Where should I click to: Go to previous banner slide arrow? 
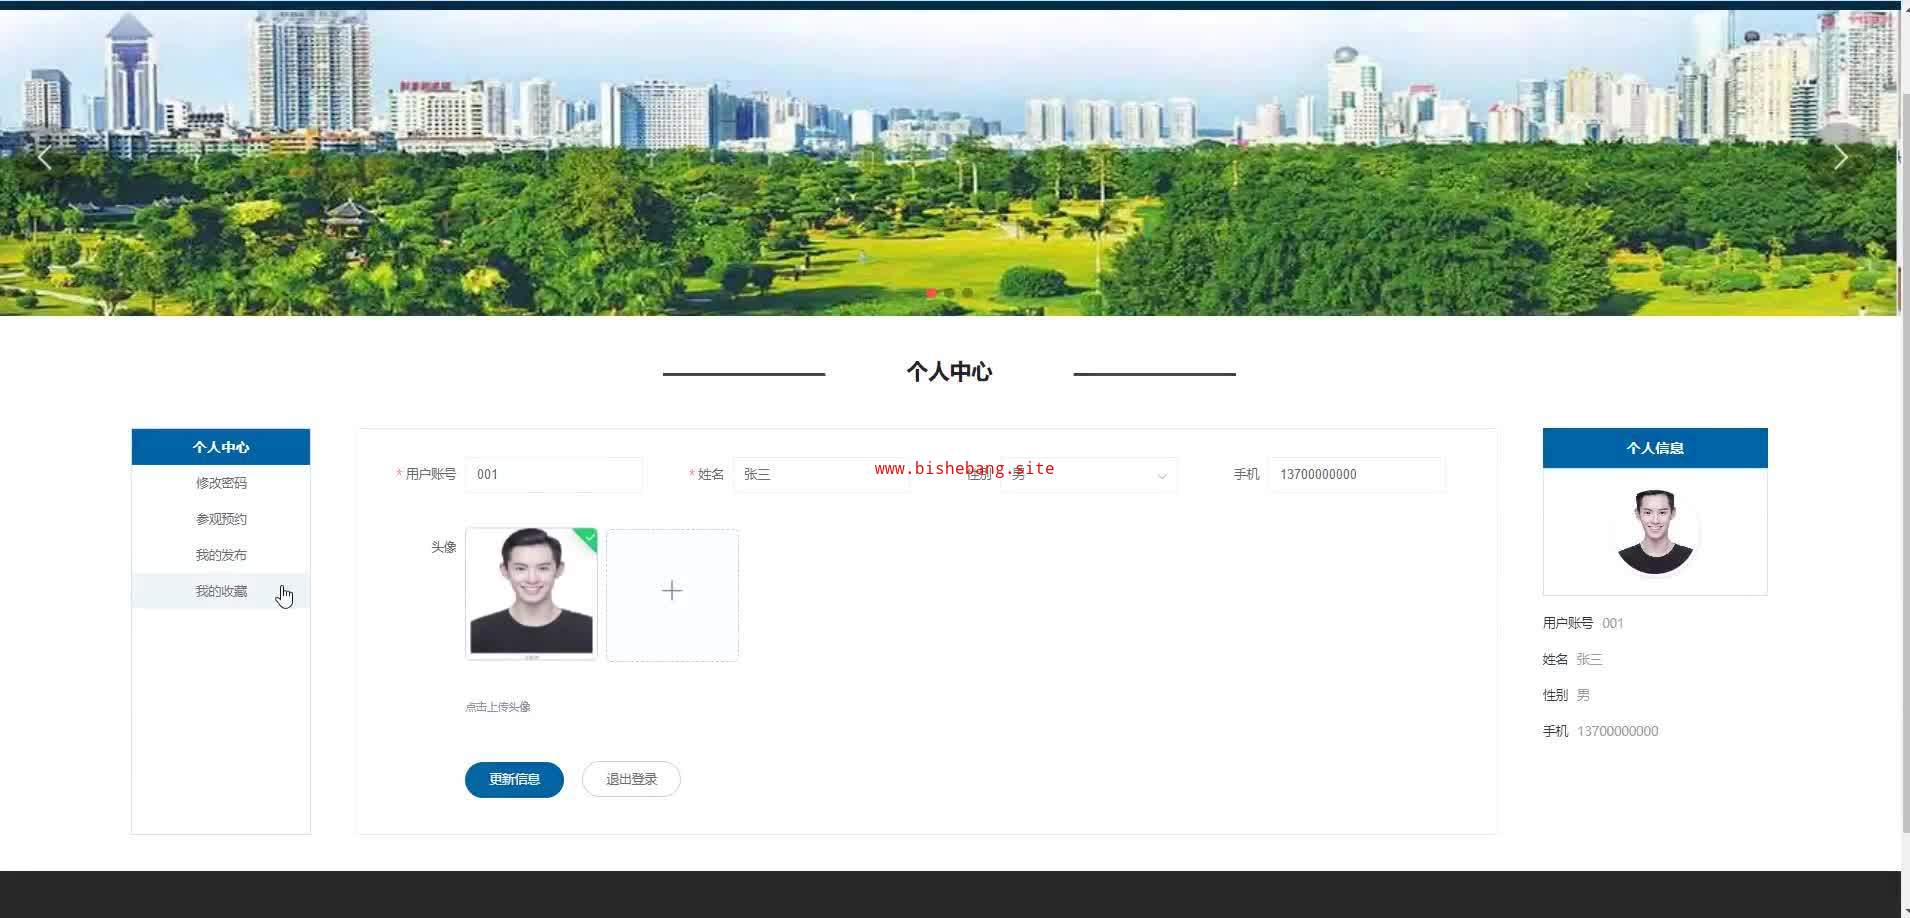coord(44,157)
